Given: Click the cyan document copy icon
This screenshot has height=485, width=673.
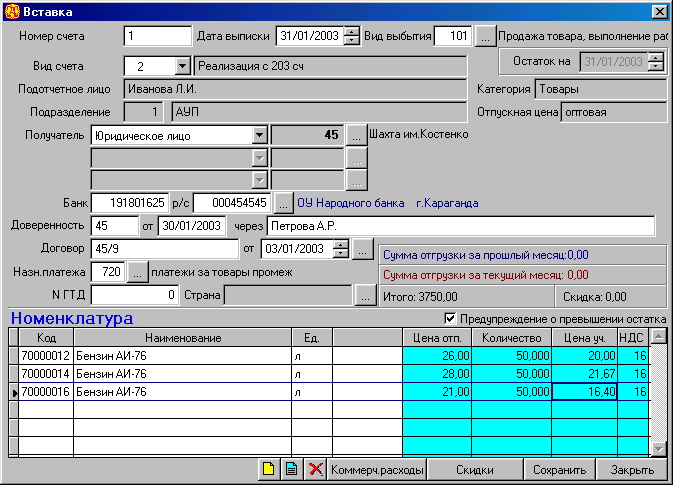Looking at the screenshot, I should (x=290, y=470).
